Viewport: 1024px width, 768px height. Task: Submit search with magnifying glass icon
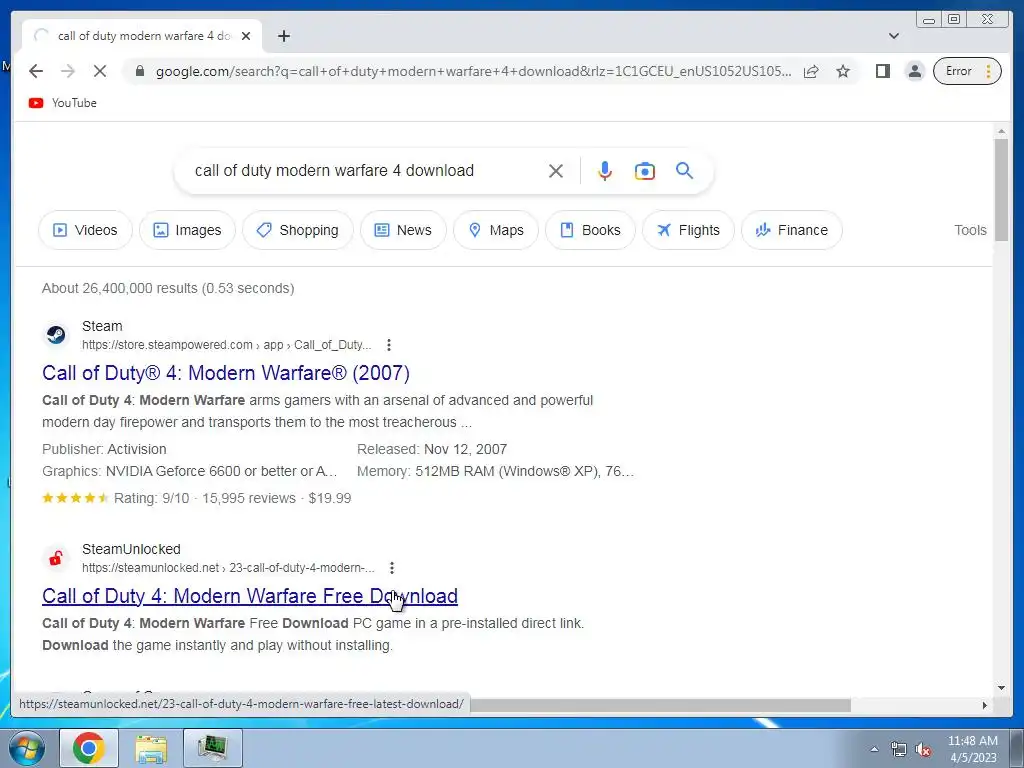pyautogui.click(x=684, y=171)
